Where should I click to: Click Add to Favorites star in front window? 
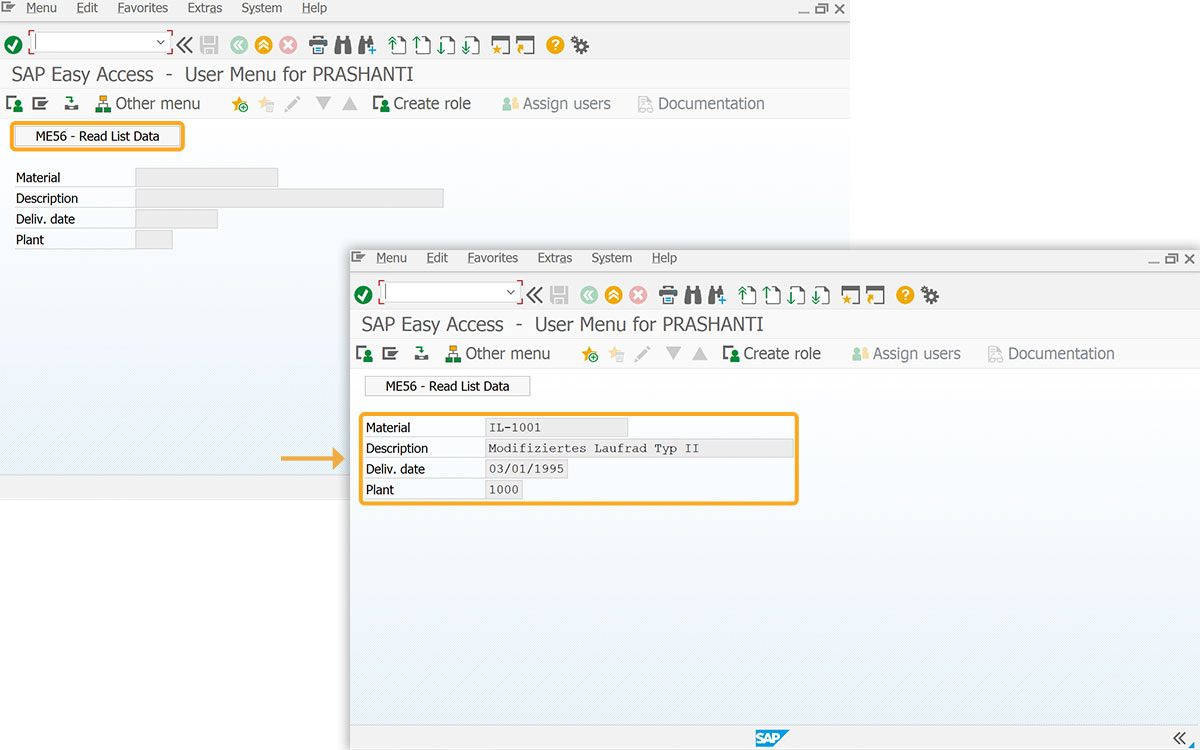click(590, 354)
